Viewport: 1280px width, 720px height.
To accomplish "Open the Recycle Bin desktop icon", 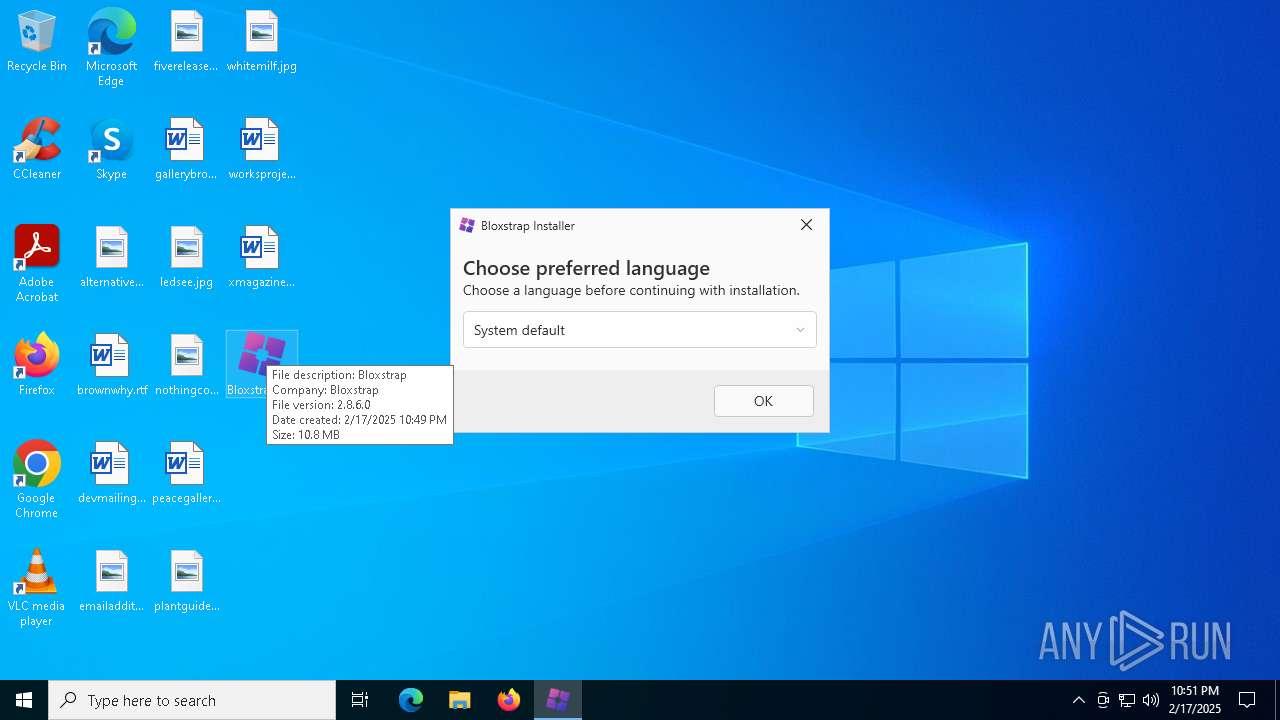I will click(37, 41).
